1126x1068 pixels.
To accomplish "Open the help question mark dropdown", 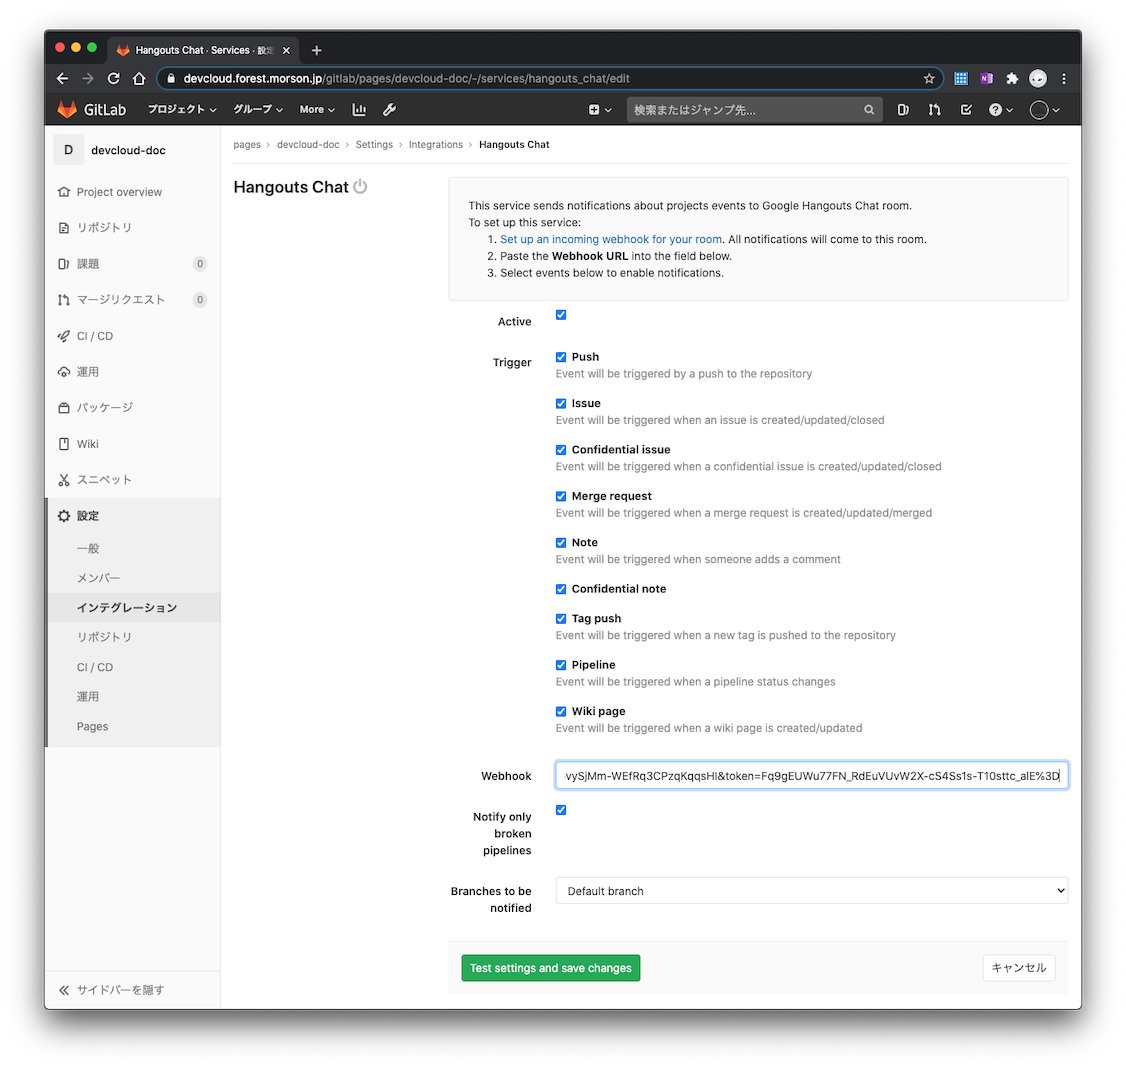I will 1000,109.
